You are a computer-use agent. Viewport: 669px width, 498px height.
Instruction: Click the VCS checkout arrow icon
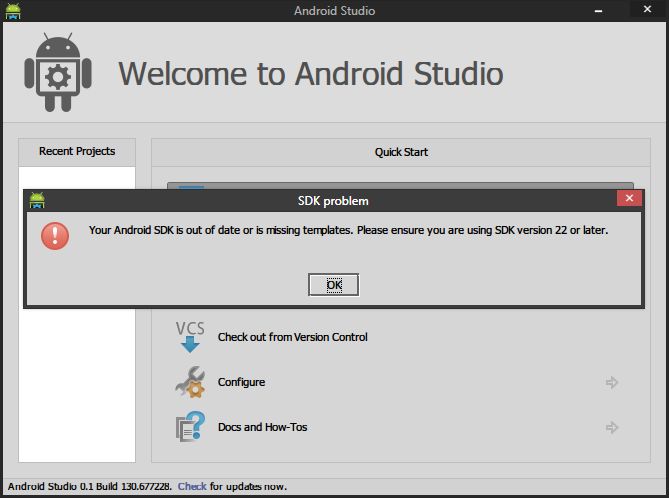pyautogui.click(x=190, y=337)
